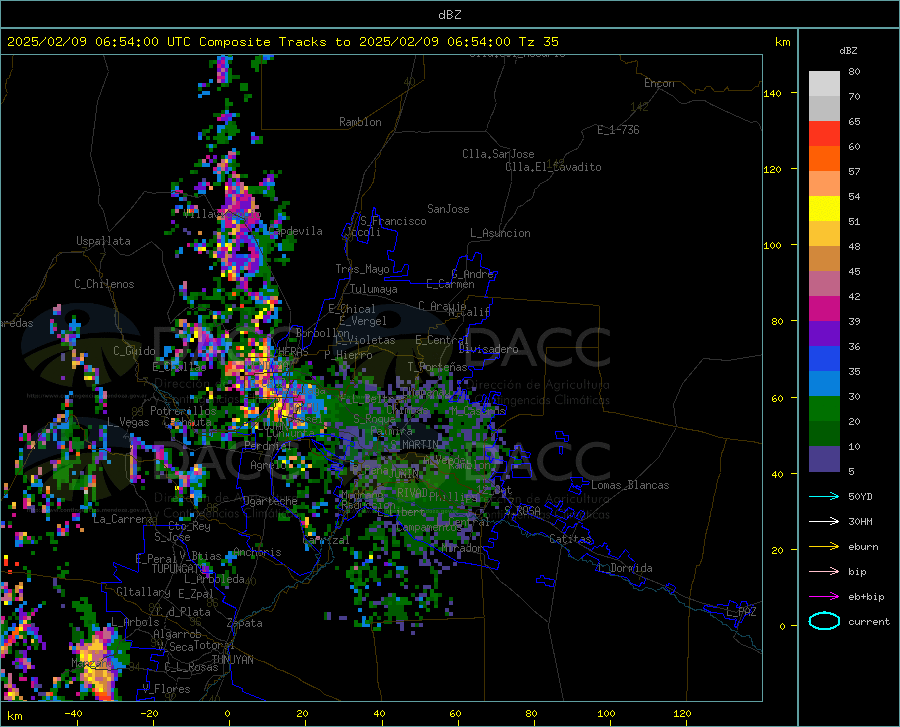Image resolution: width=900 pixels, height=727 pixels.
Task: Click the TUNUYAN label
Action: pos(232,660)
